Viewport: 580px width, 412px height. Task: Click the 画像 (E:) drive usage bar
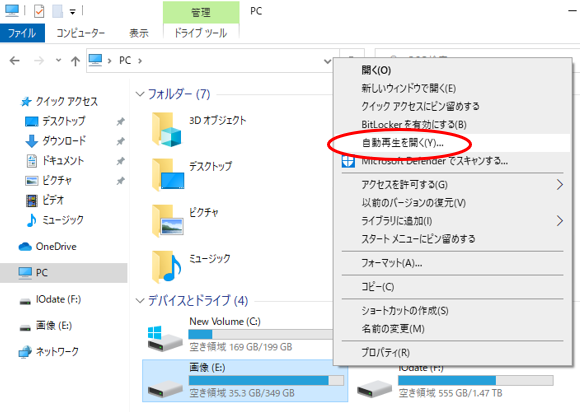point(266,381)
